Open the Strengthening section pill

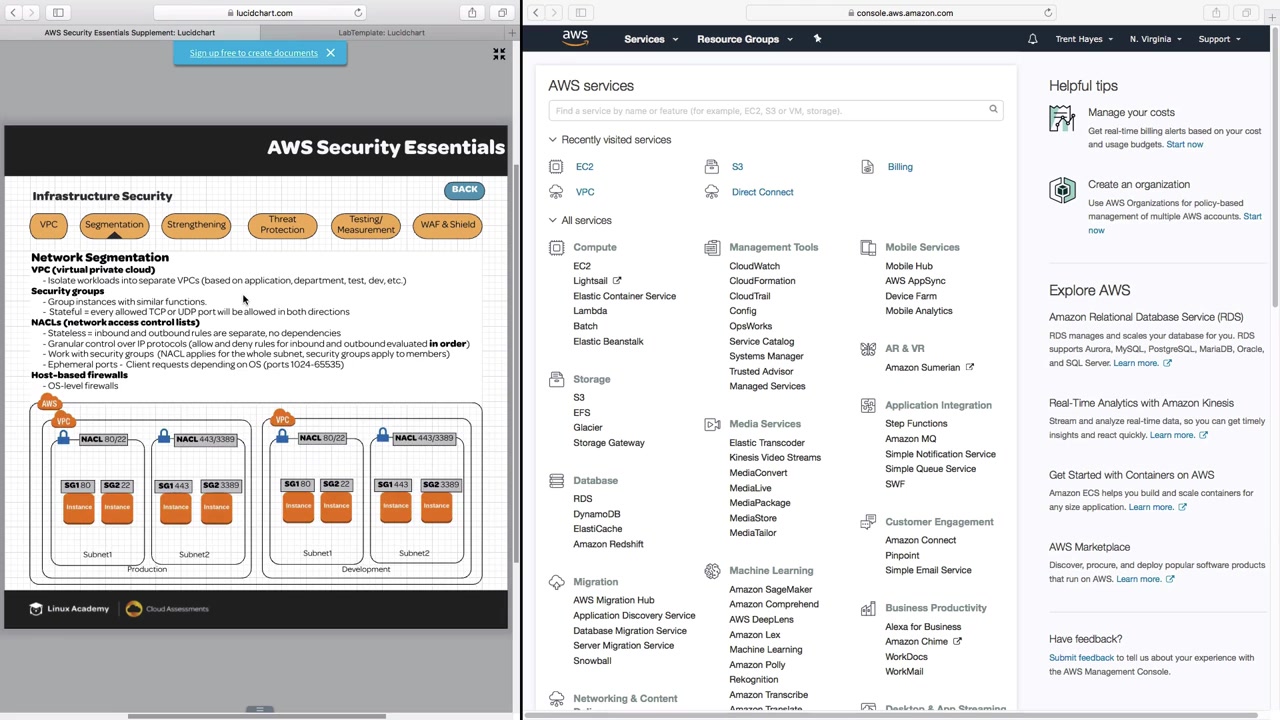coord(196,225)
